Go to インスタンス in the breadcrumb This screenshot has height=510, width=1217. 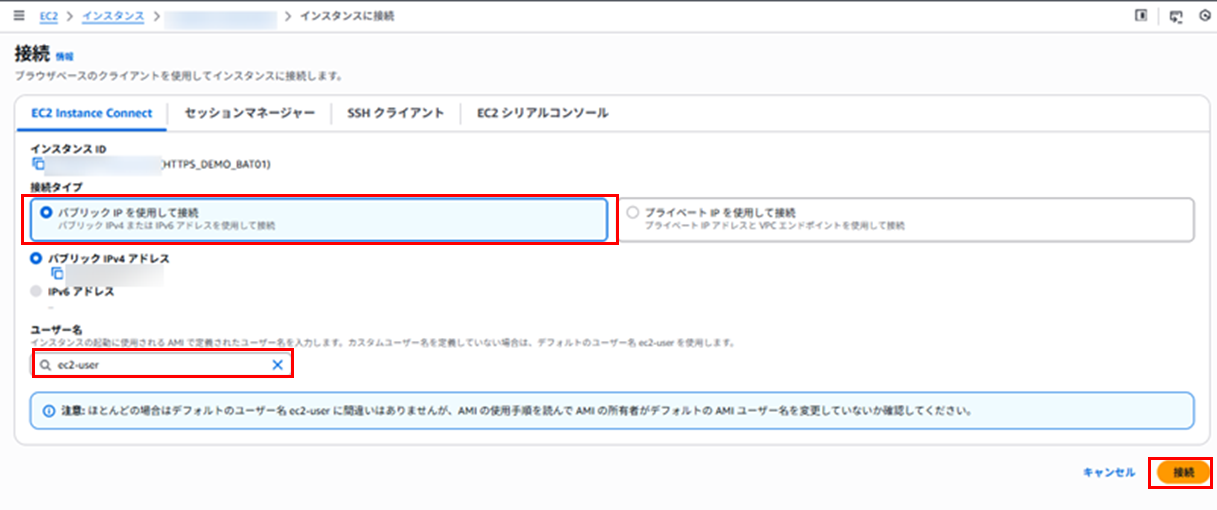click(112, 16)
